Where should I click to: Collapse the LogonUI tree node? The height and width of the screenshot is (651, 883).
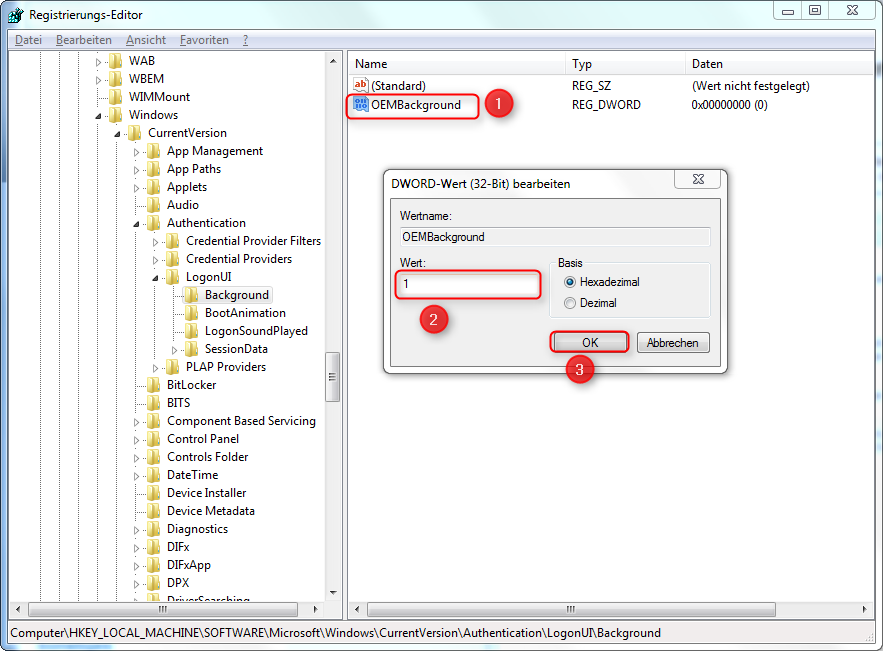click(x=156, y=277)
